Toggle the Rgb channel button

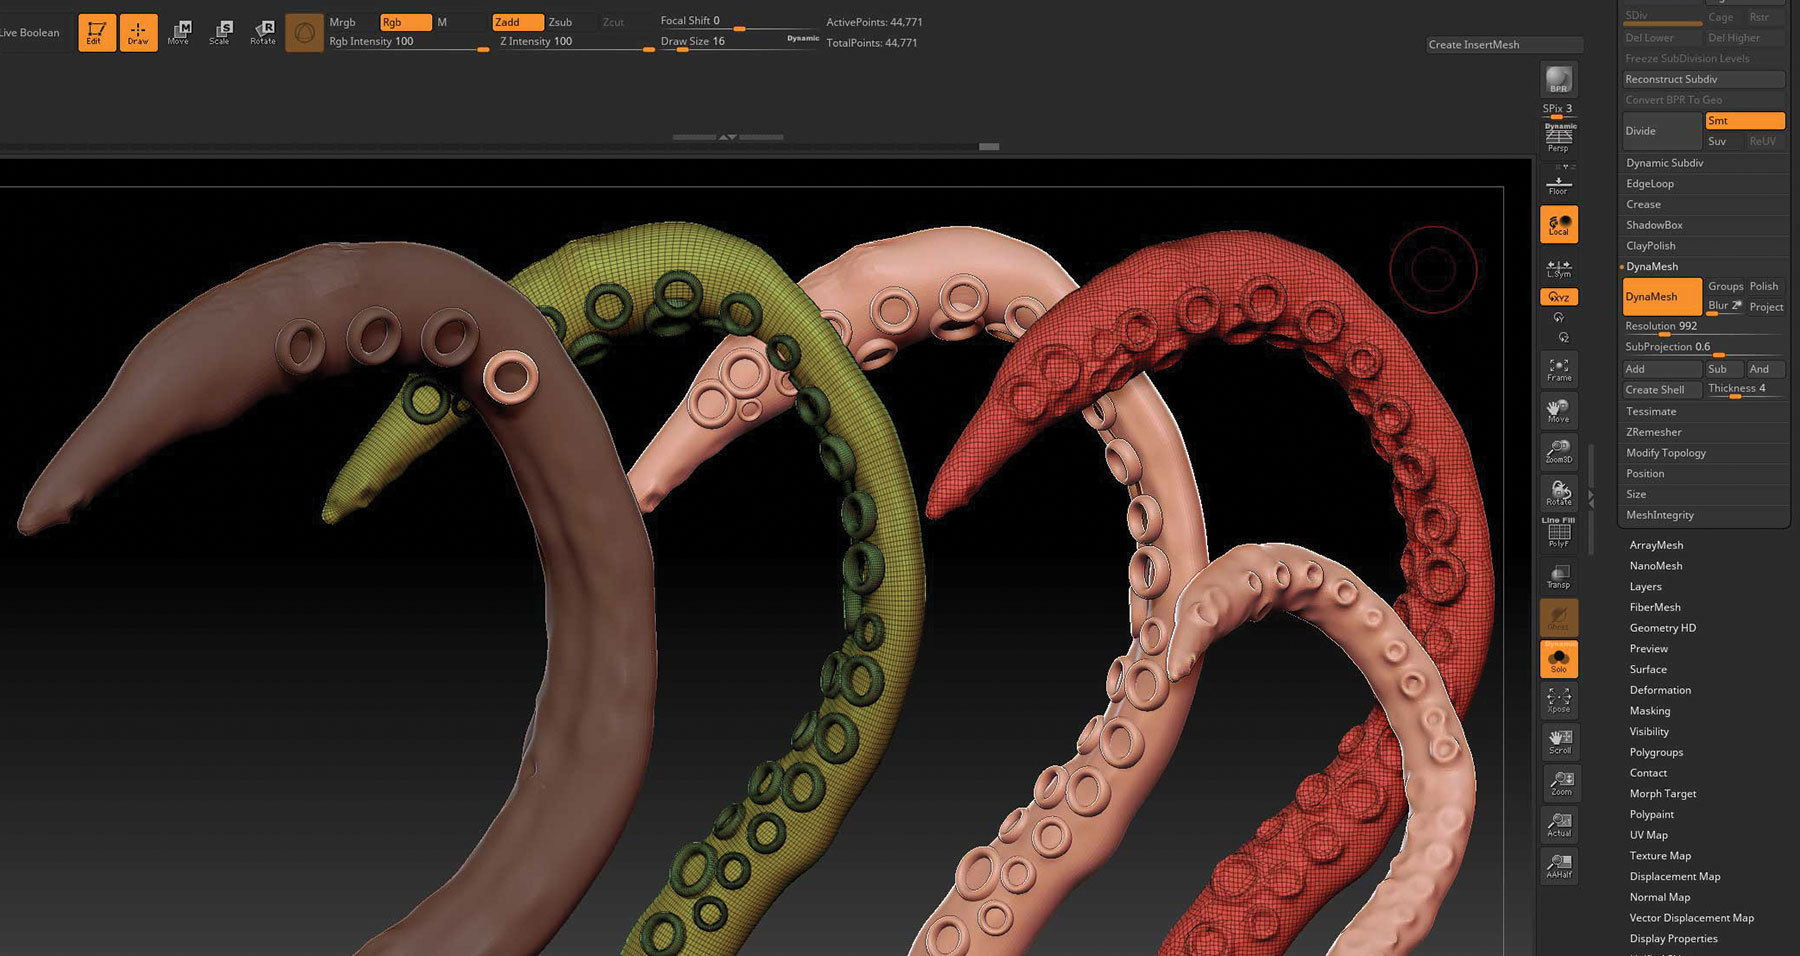[405, 22]
